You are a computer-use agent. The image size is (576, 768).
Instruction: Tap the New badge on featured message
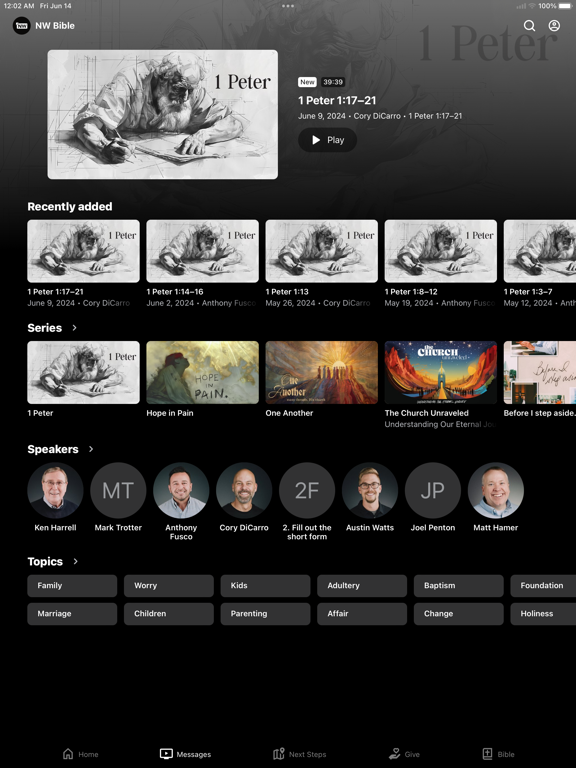pyautogui.click(x=307, y=82)
